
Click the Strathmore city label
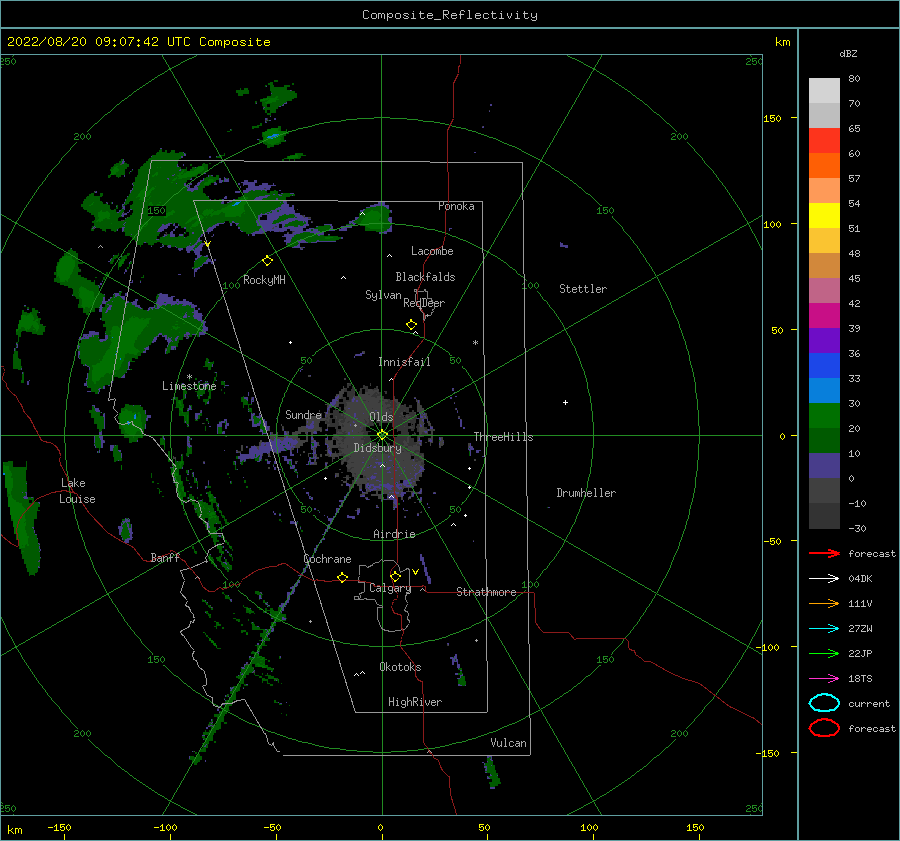486,592
